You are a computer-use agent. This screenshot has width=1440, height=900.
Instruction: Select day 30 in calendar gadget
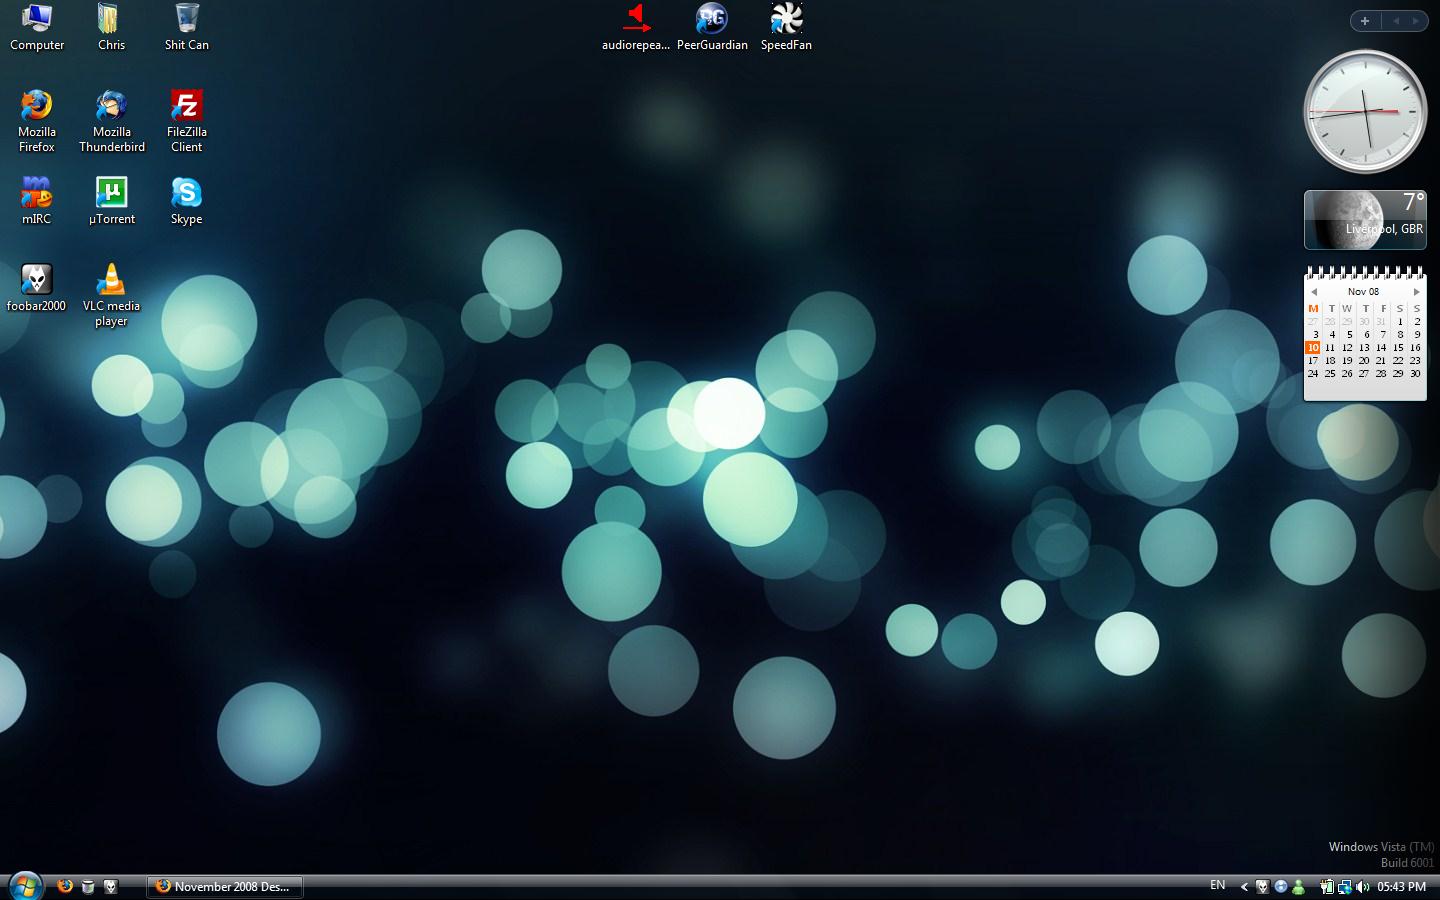(1415, 374)
